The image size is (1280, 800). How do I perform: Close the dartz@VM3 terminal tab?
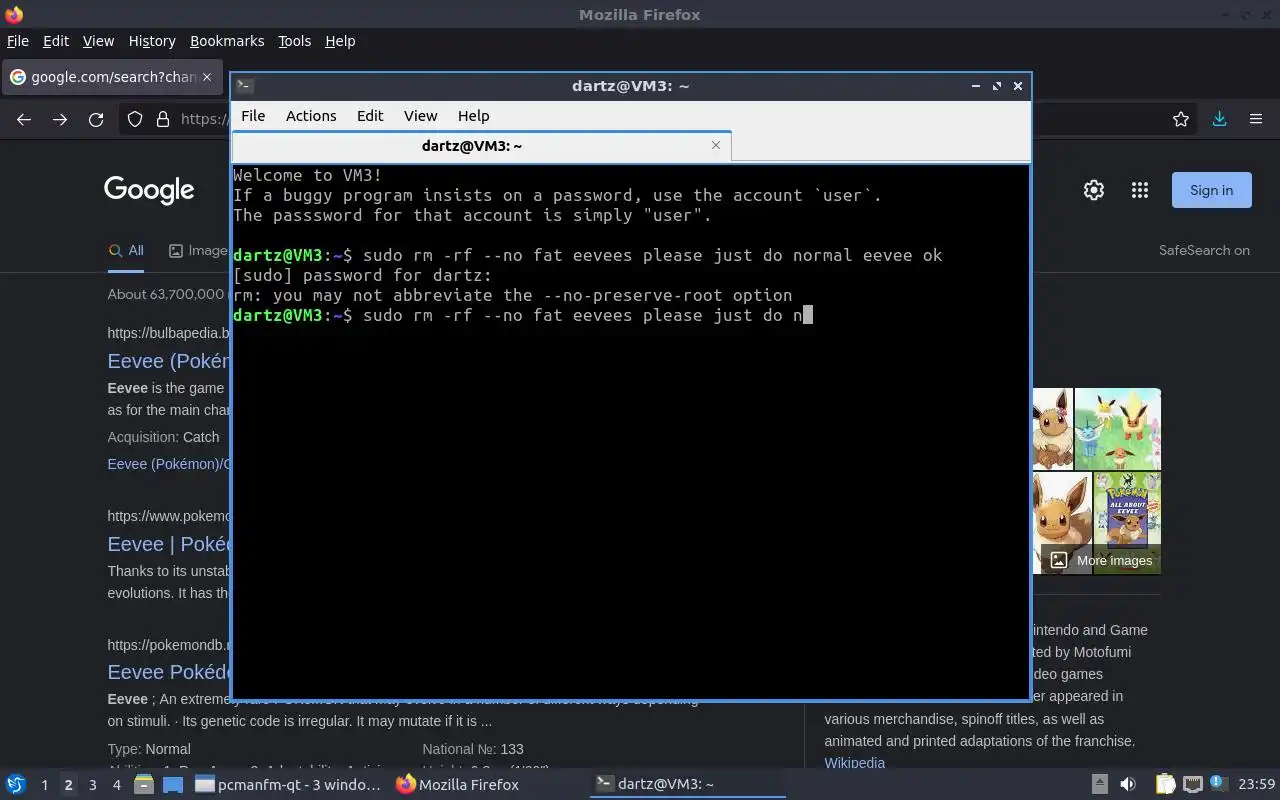pos(716,145)
